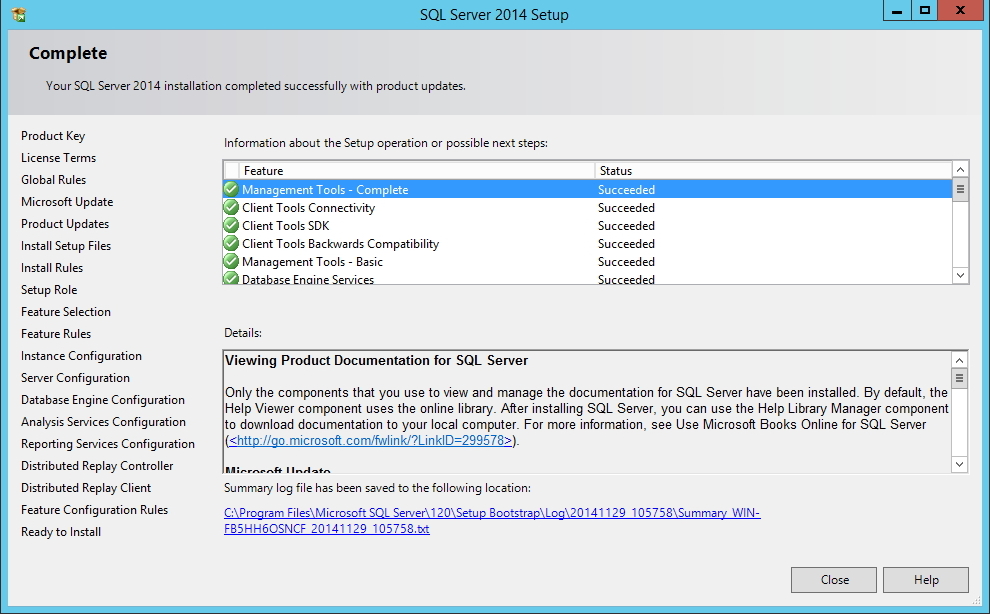The height and width of the screenshot is (614, 990).
Task: Select Client Tools Backwards Compatibility row
Action: pyautogui.click(x=588, y=244)
